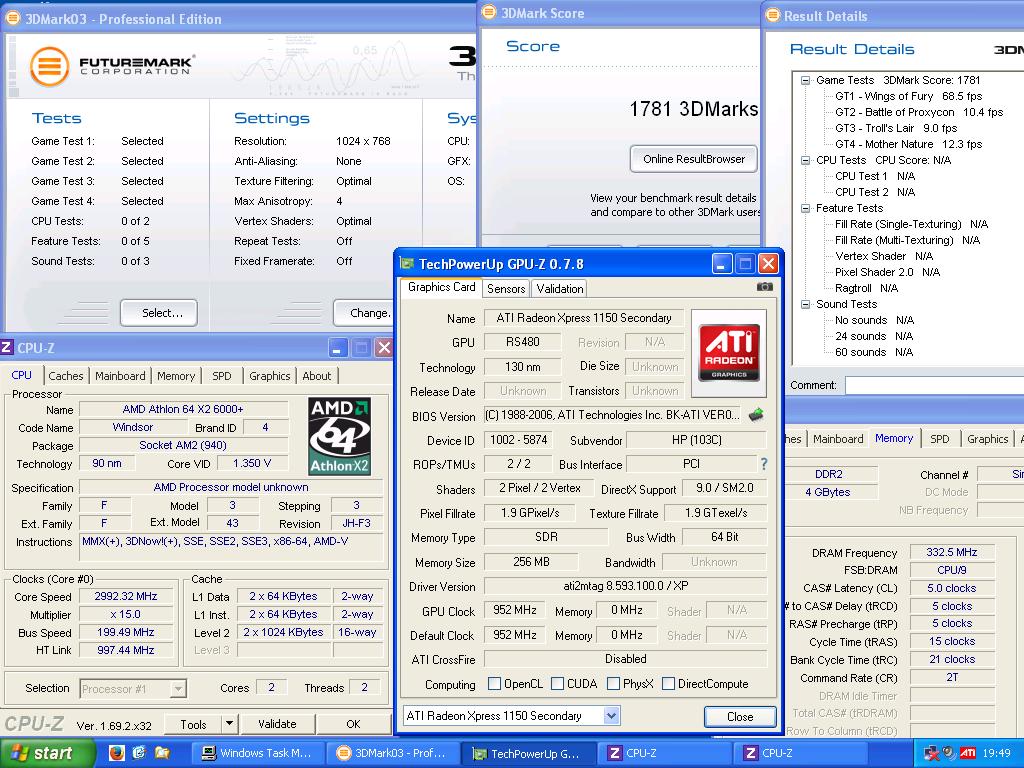Viewport: 1024px width, 768px height.
Task: Click the GPU Name field in GPU-Z
Action: [583, 318]
